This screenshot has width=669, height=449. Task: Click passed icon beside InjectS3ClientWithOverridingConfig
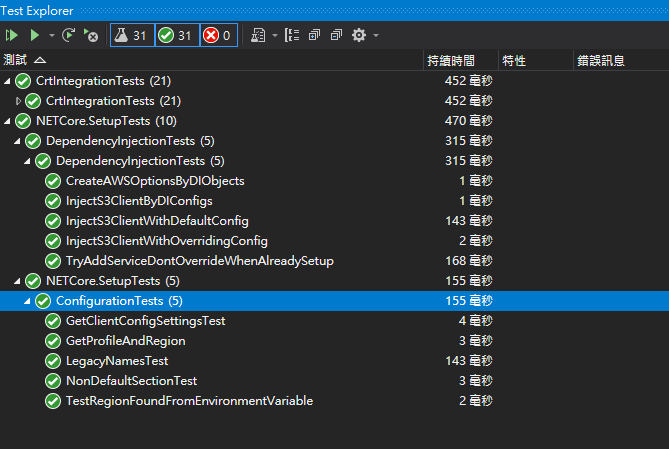point(53,241)
